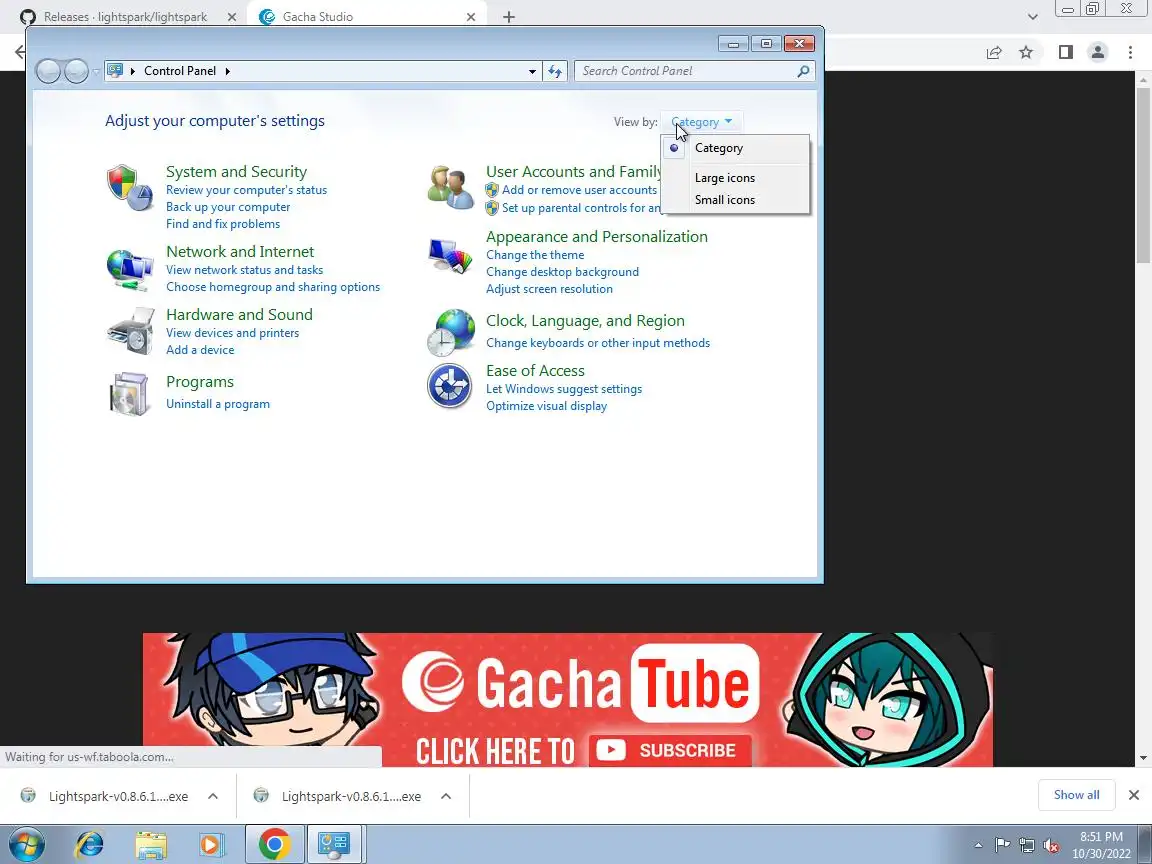Screen dimensions: 1152x864
Task: Close Chrome downloads bar
Action: 1134,795
